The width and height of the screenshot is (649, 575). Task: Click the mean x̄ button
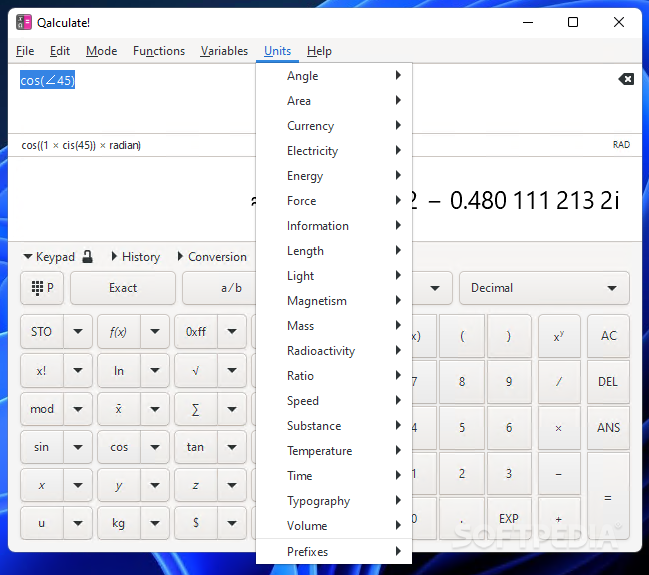(x=119, y=409)
